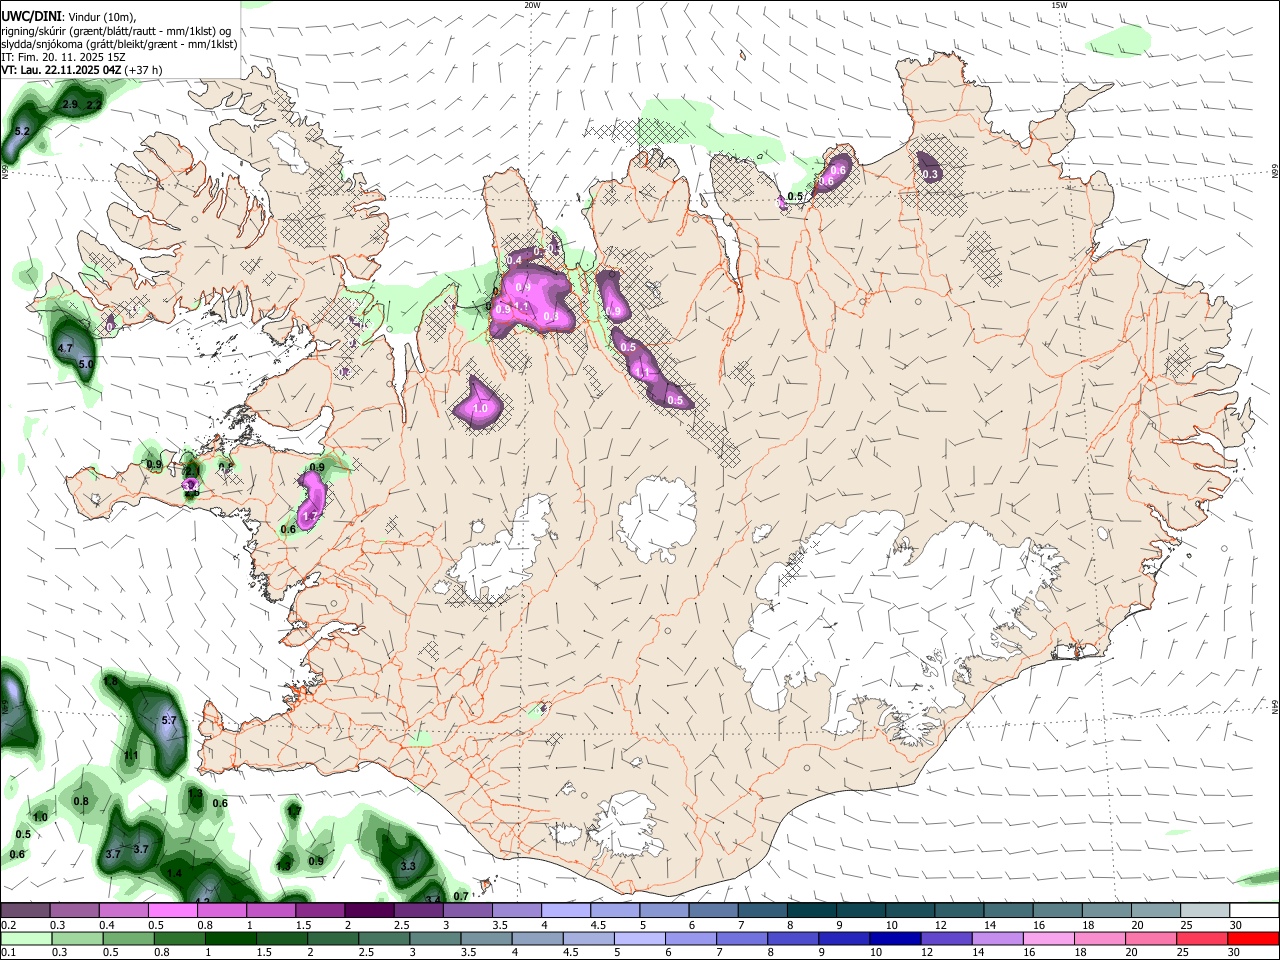The width and height of the screenshot is (1280, 960).
Task: Click the 15W longitude label
Action: click(1059, 5)
